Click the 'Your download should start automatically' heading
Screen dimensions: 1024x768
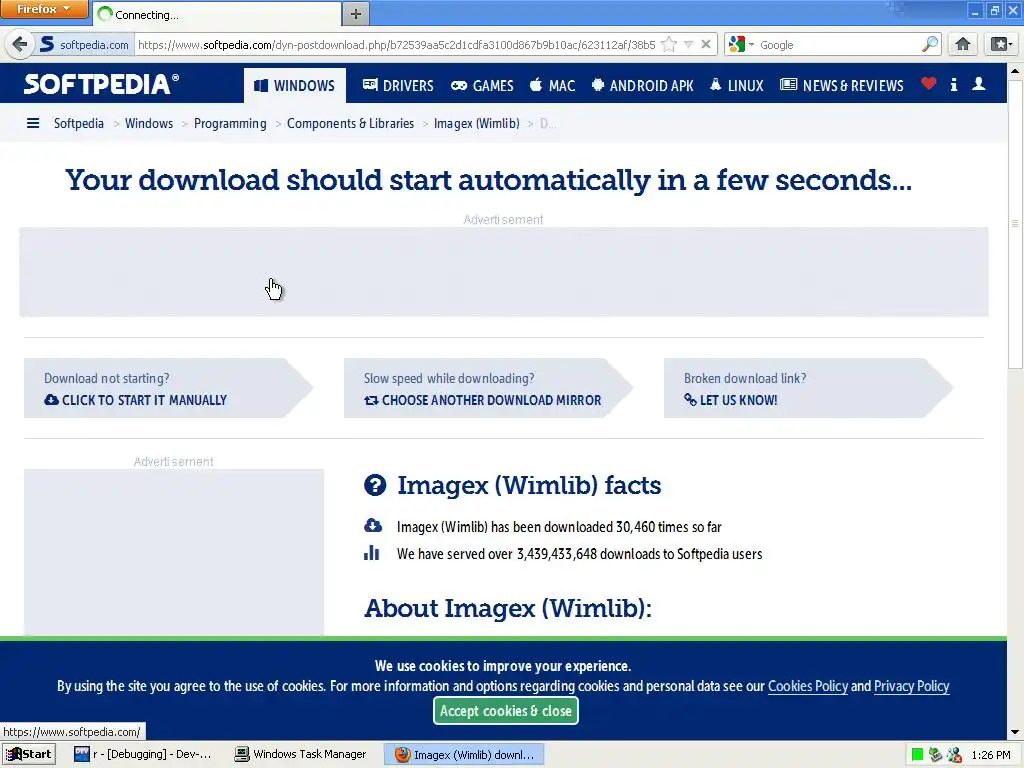point(488,180)
